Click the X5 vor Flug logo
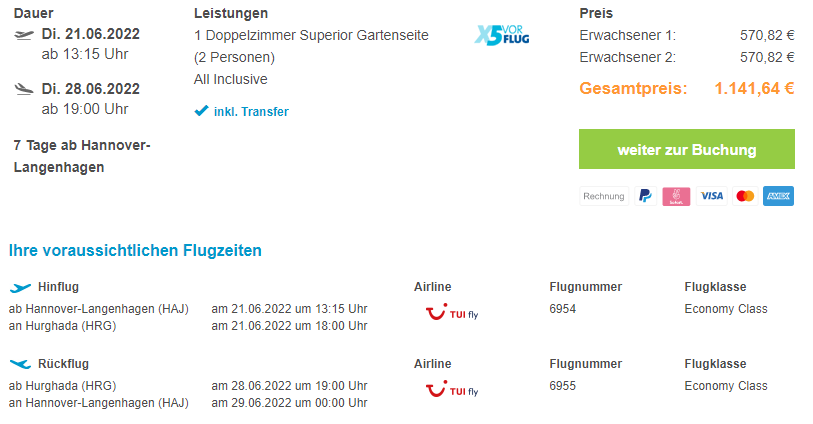Screen dimensions: 813x424 pyautogui.click(x=501, y=35)
